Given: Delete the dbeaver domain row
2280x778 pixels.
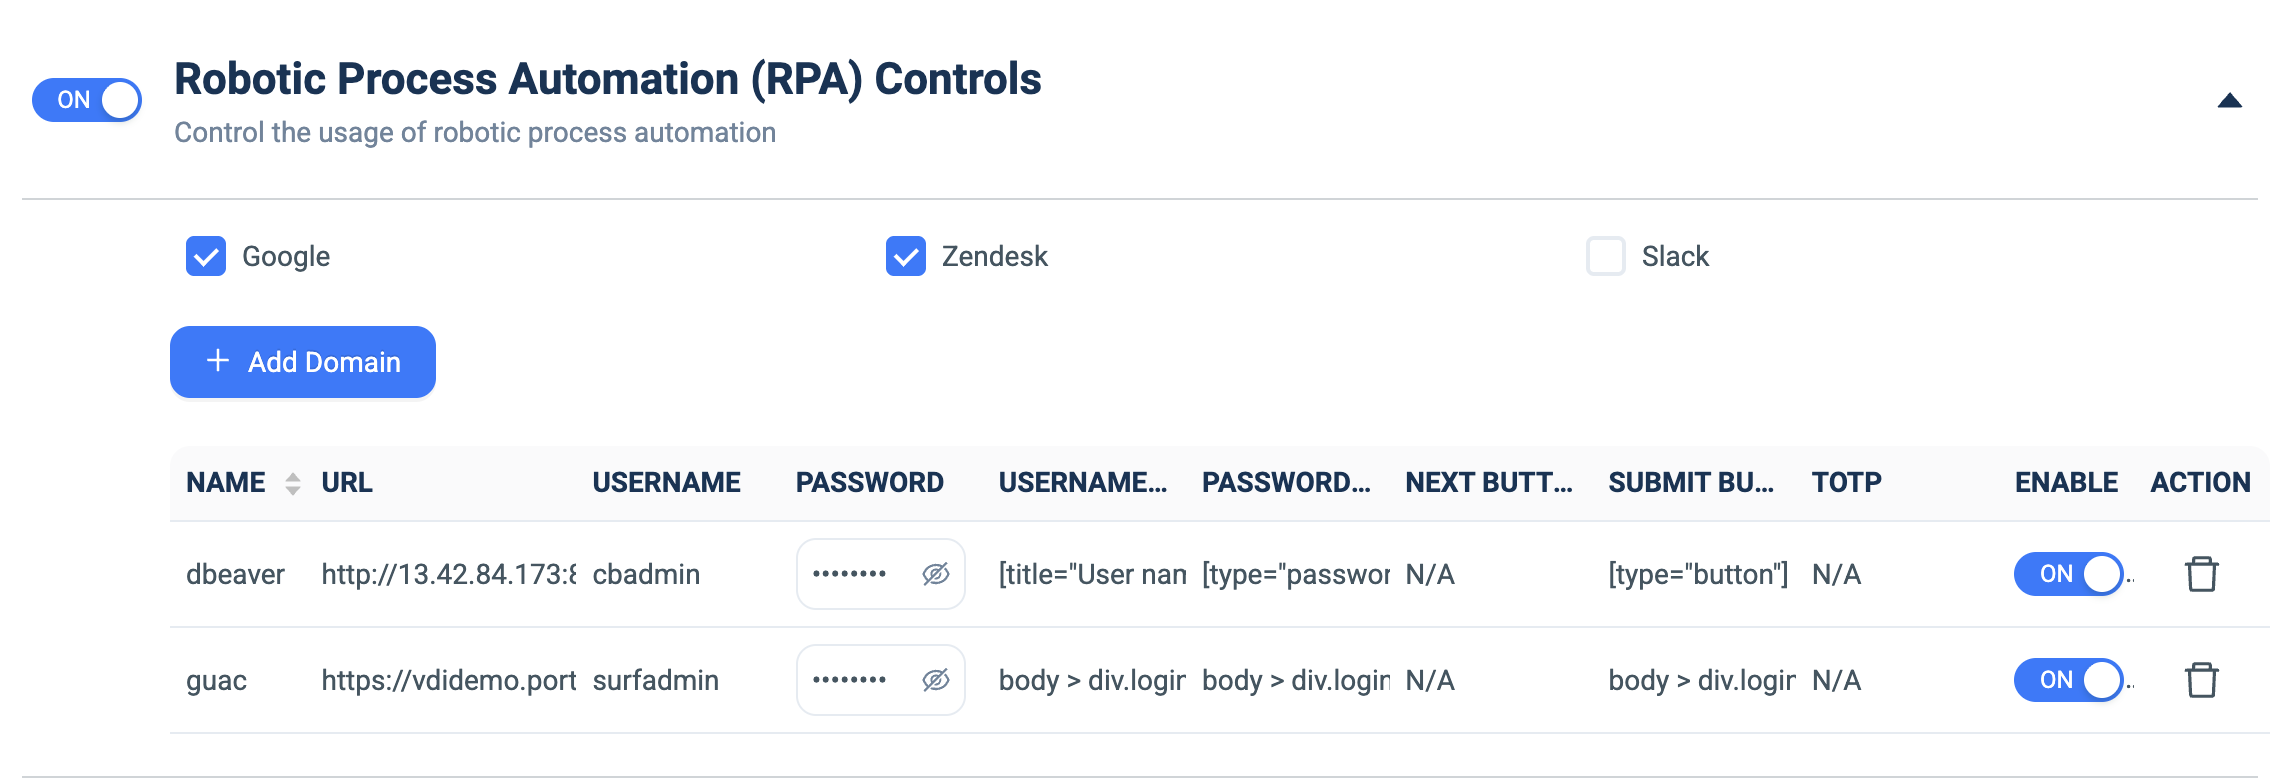Looking at the screenshot, I should pyautogui.click(x=2201, y=574).
